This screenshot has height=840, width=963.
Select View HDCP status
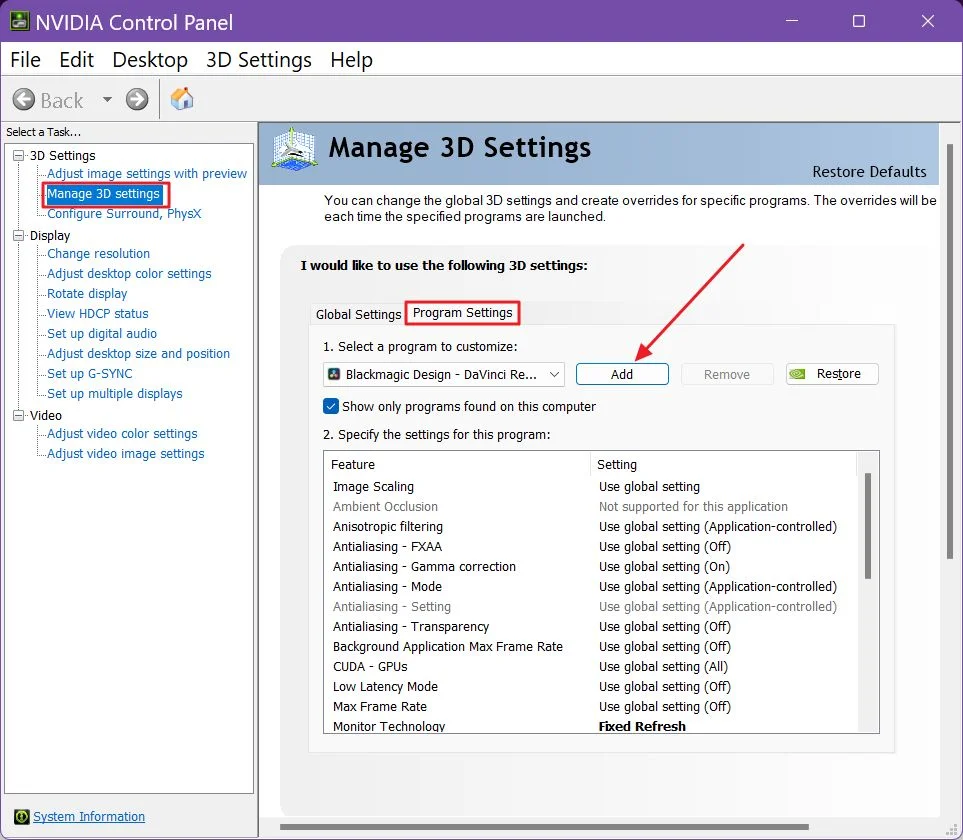pyautogui.click(x=98, y=314)
